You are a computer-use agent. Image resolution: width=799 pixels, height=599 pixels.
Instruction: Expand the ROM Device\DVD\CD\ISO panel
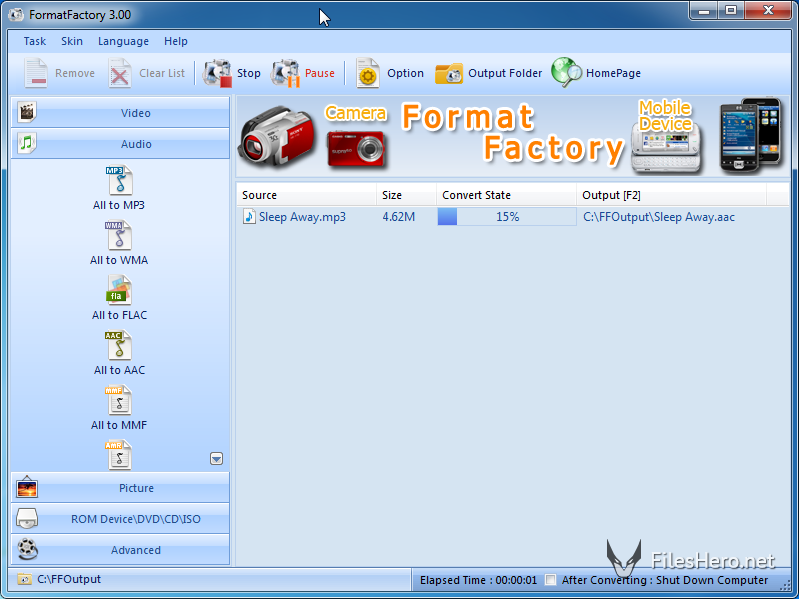tap(120, 519)
